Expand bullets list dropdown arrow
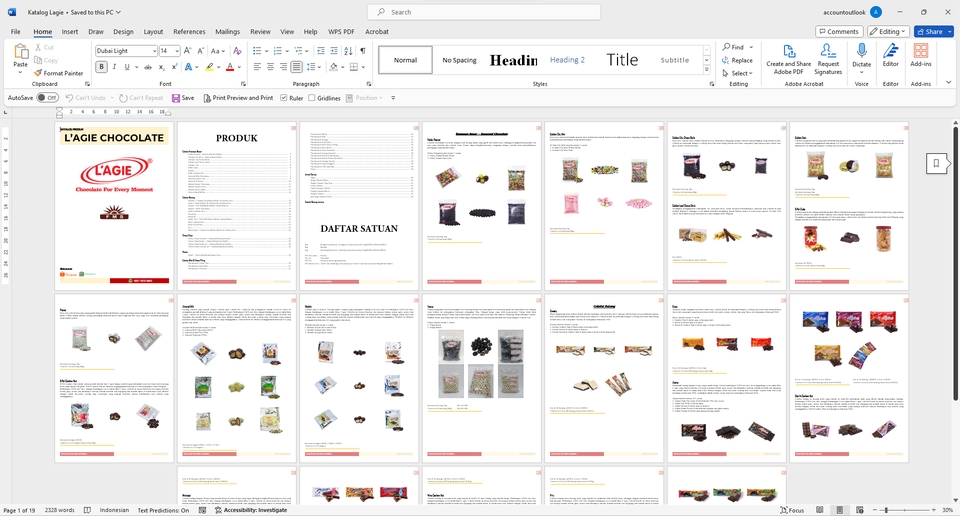 [265, 51]
